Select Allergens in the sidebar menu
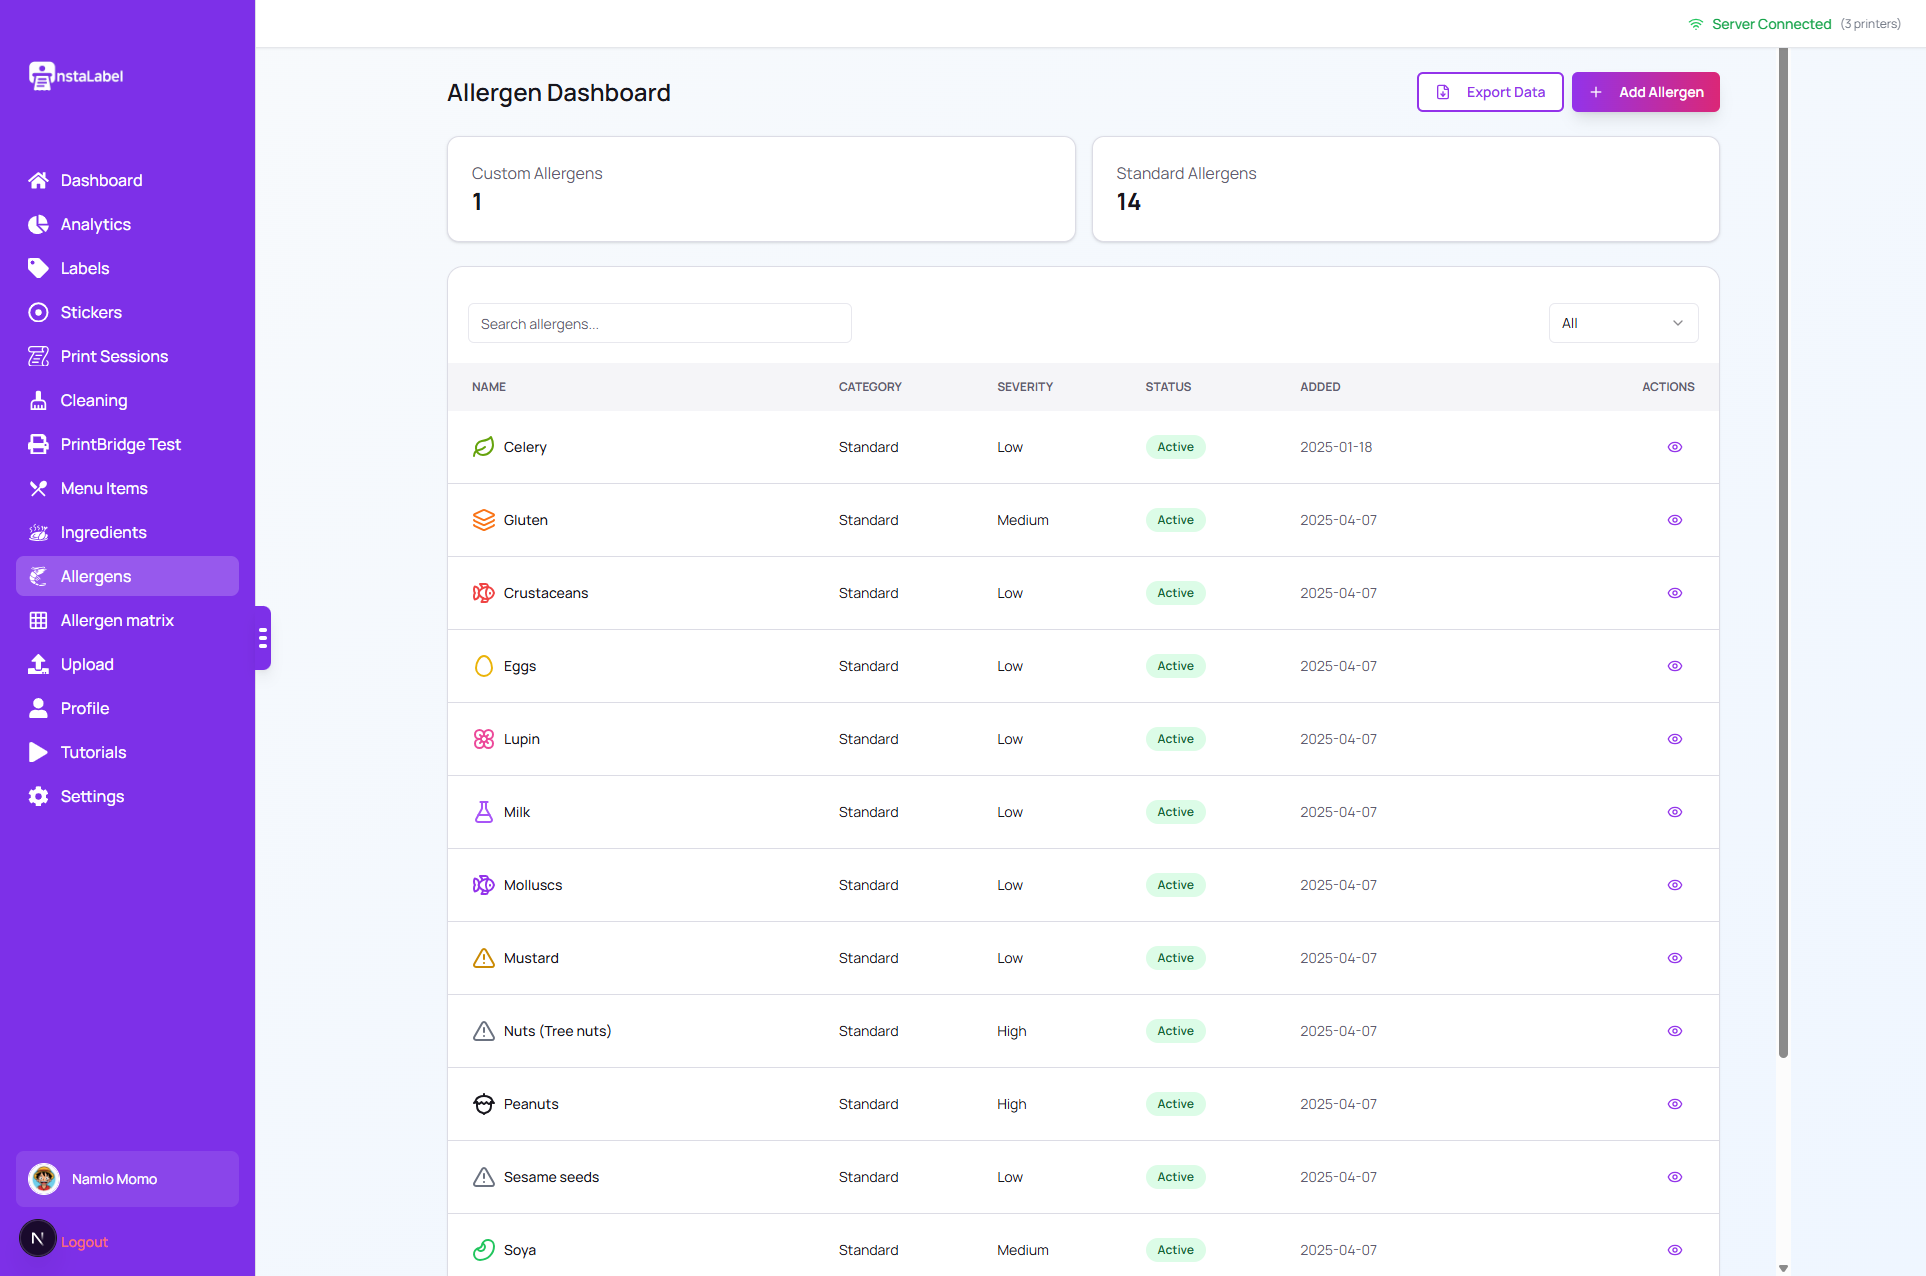 click(x=127, y=576)
